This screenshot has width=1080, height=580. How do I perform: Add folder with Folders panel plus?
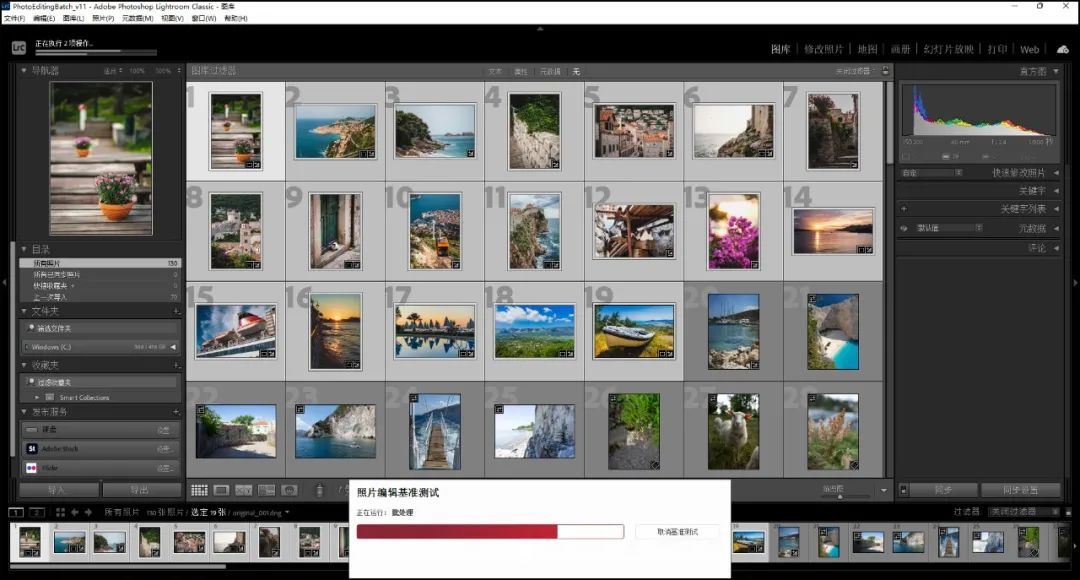pyautogui.click(x=176, y=311)
